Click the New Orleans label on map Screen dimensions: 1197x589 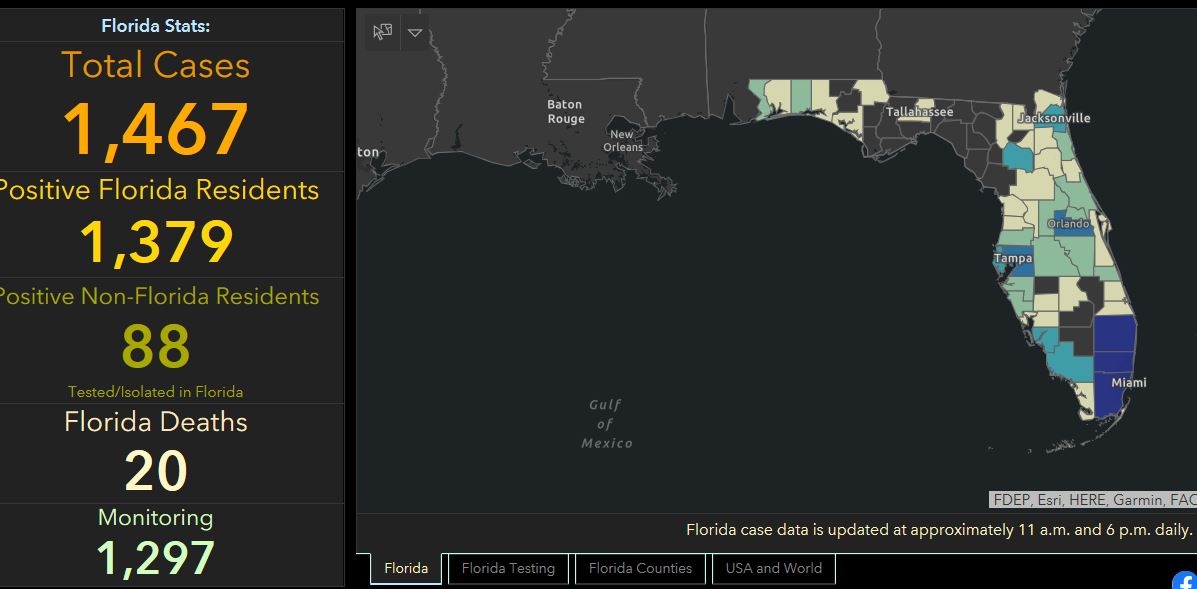[622, 141]
